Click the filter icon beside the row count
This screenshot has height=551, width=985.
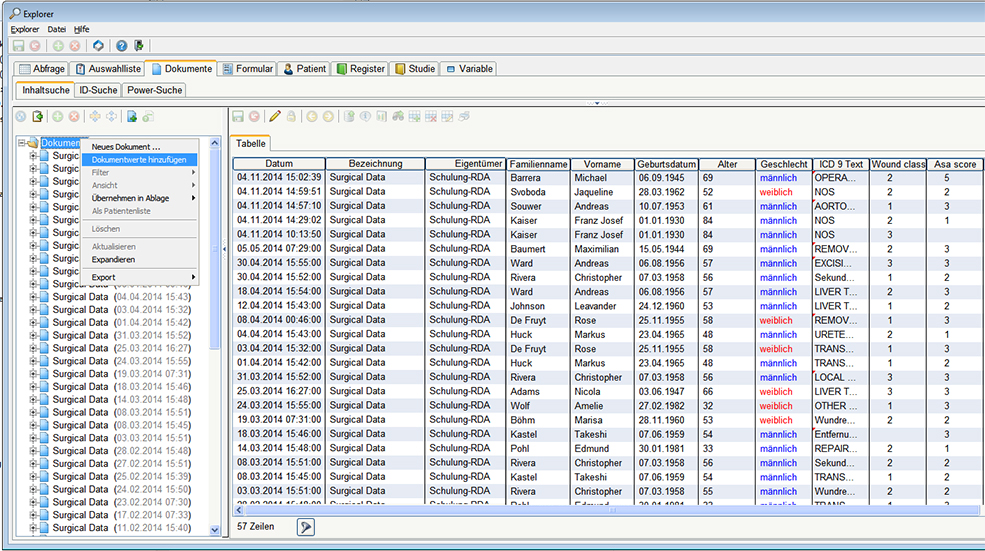(x=306, y=527)
